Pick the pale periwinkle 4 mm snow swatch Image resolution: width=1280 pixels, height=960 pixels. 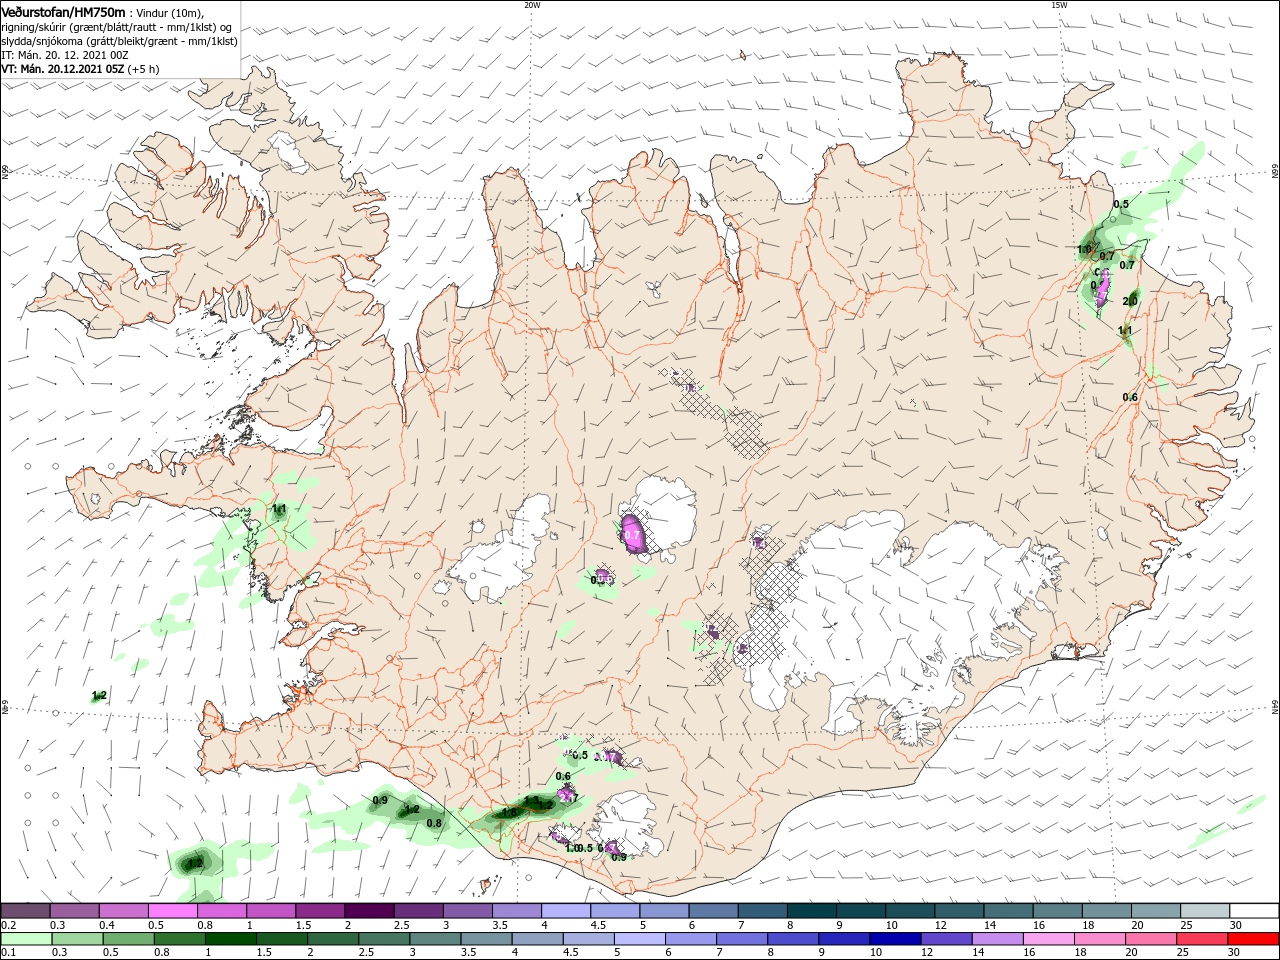coord(566,911)
